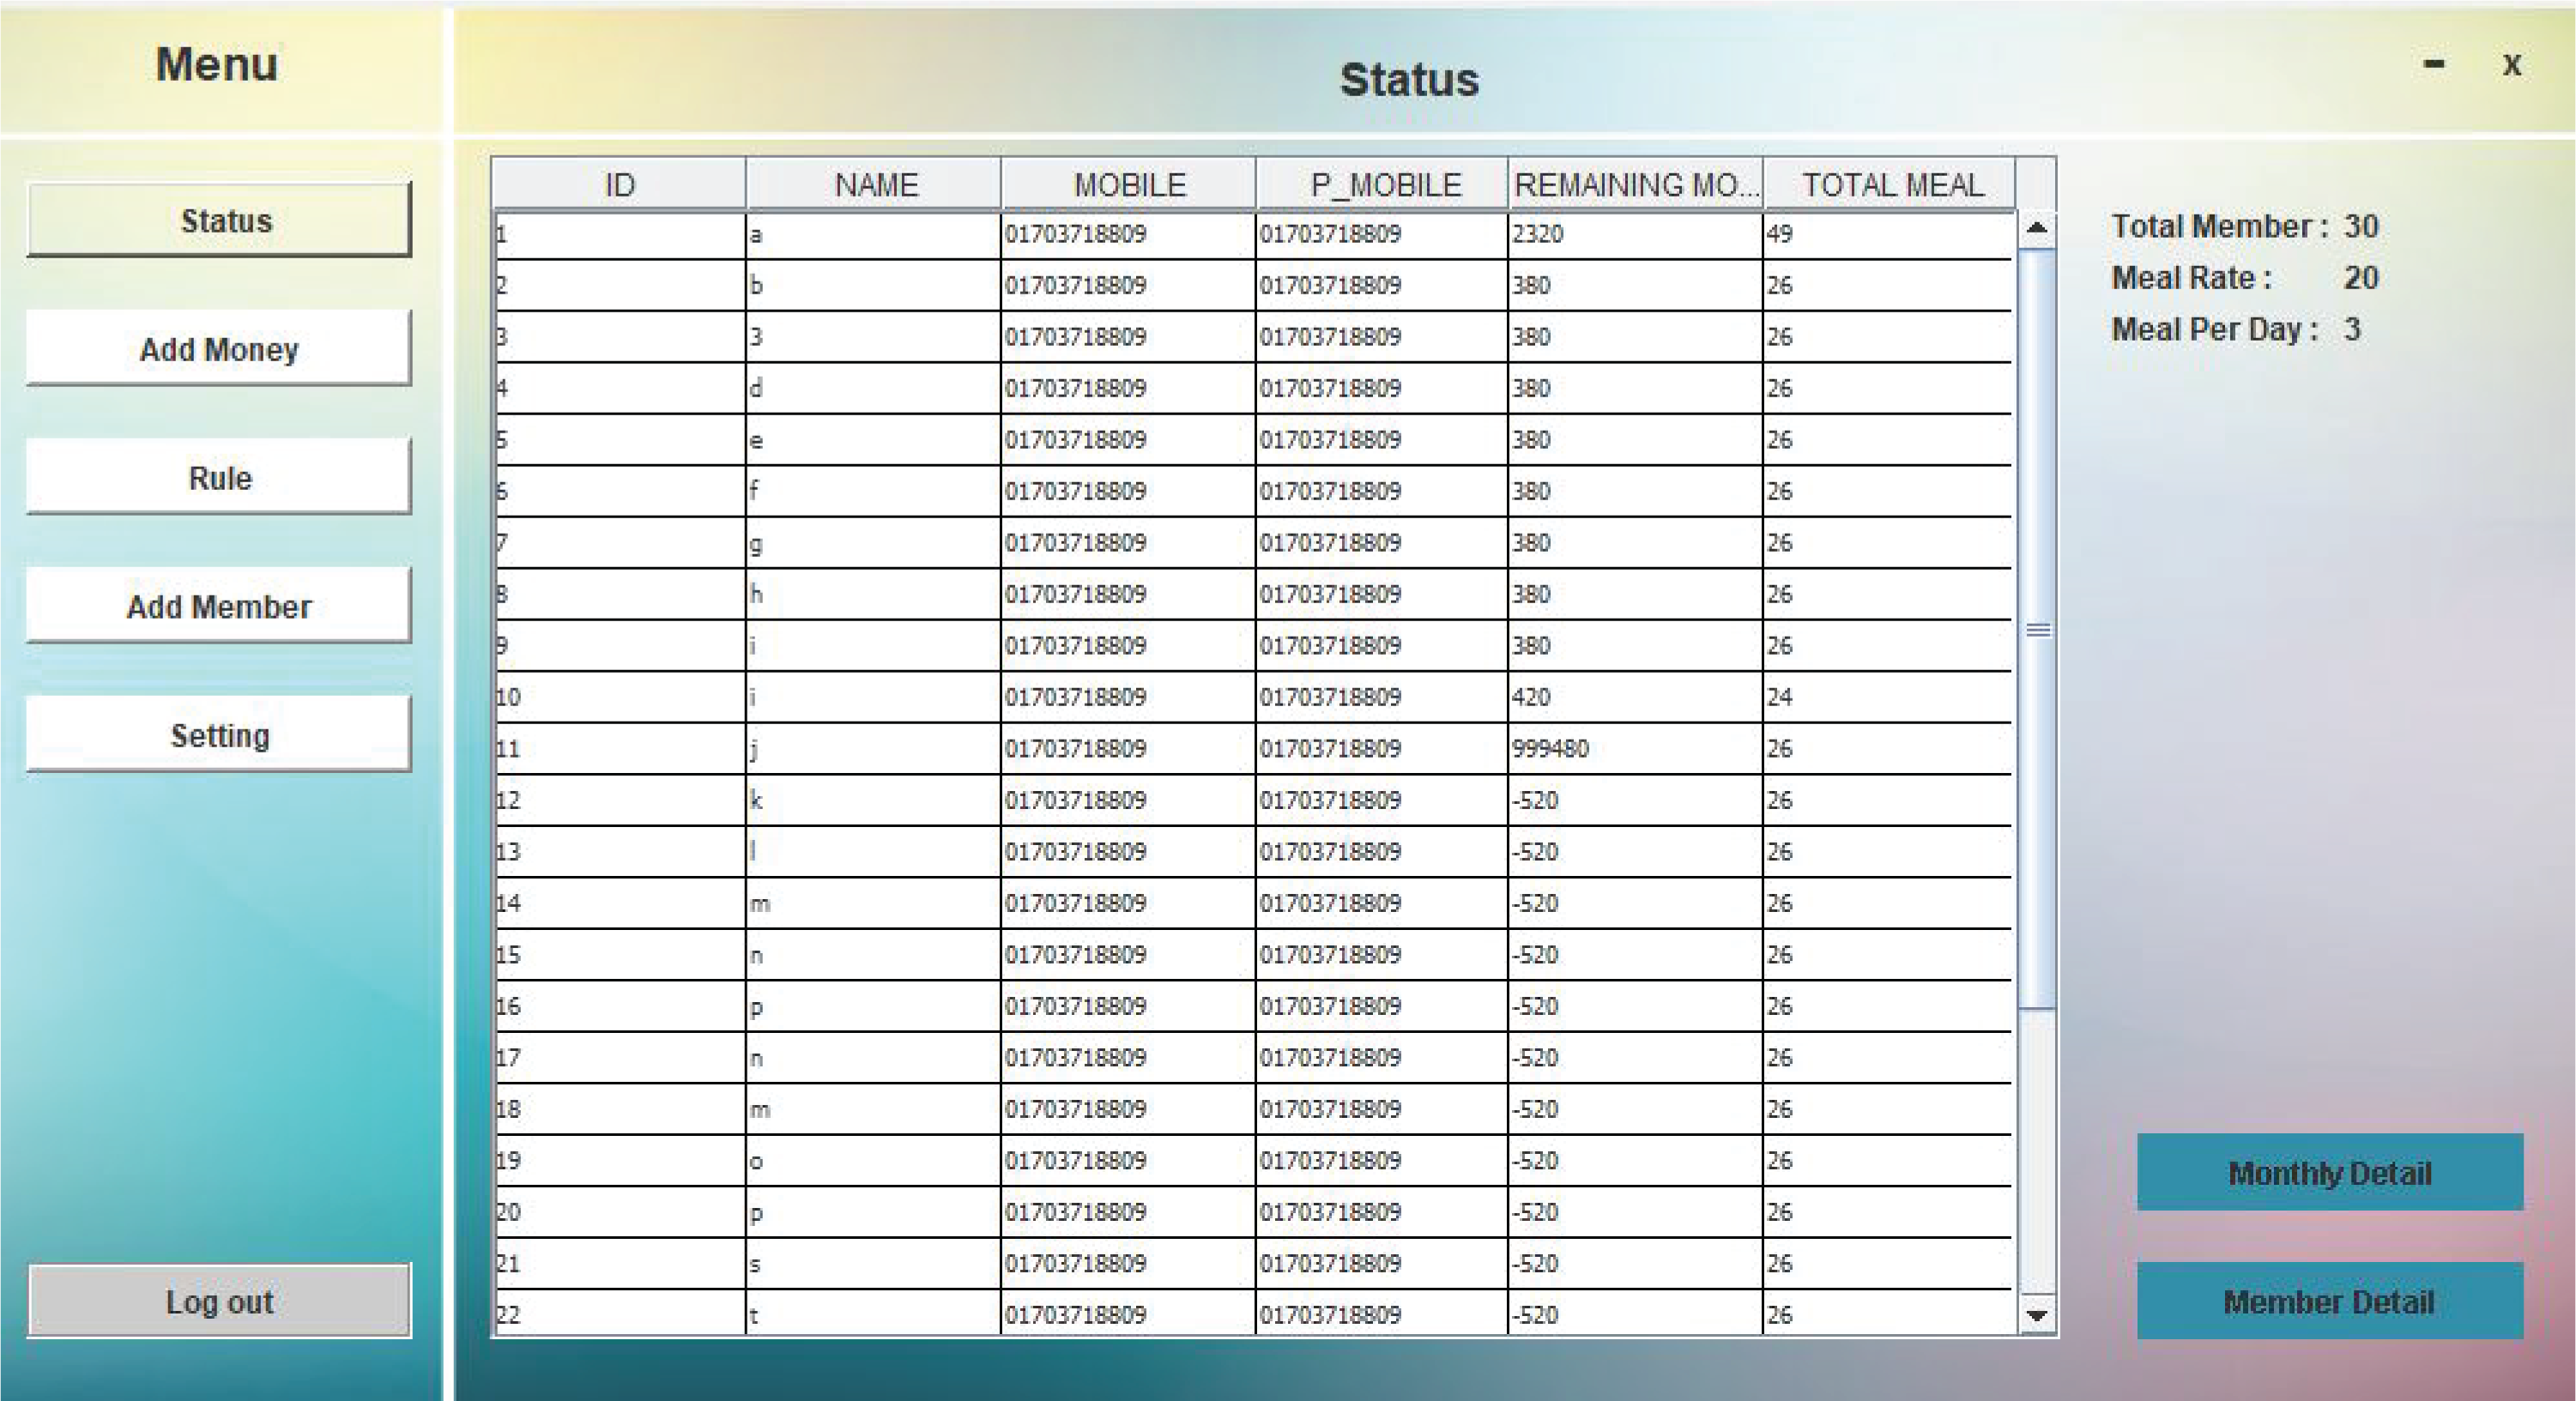Click the ID column header
The height and width of the screenshot is (1401, 2576).
tap(619, 185)
